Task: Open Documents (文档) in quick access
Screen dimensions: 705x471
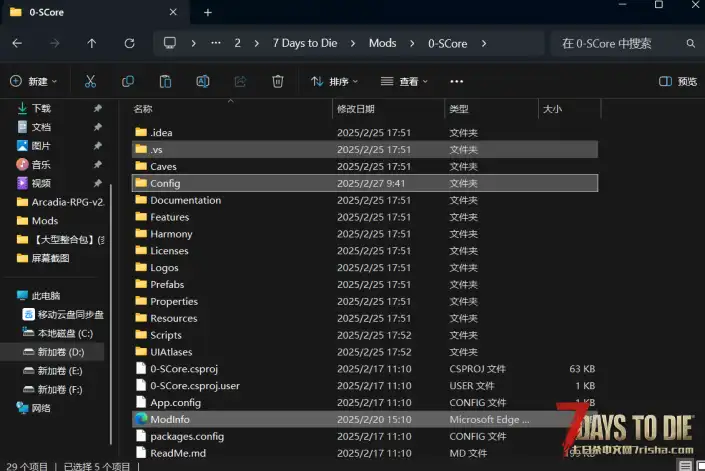Action: [x=41, y=127]
